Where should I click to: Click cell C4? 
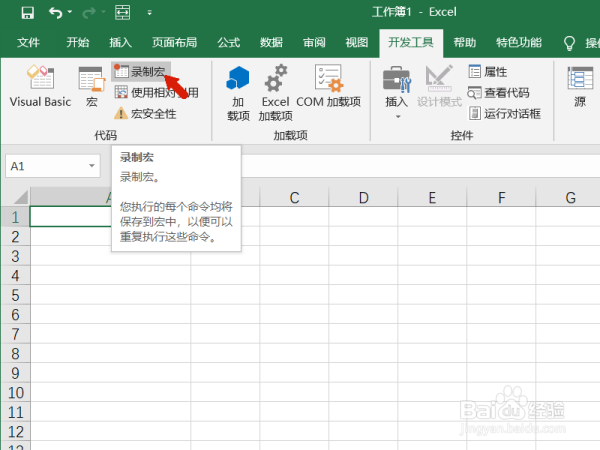point(294,276)
